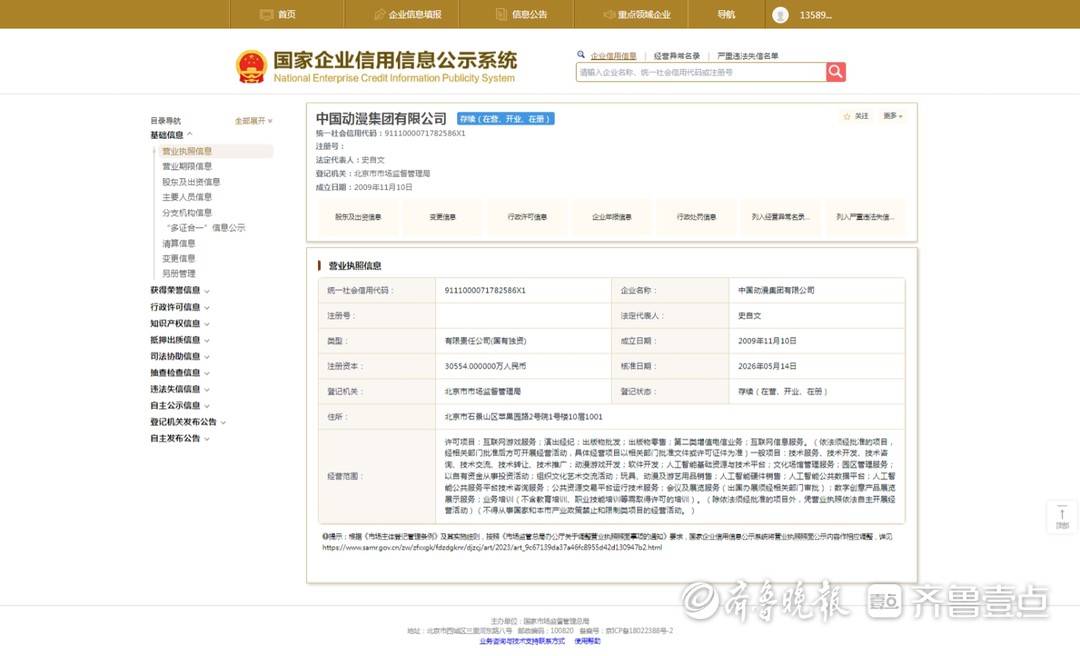Click the 信息公告 document icon

pos(501,14)
